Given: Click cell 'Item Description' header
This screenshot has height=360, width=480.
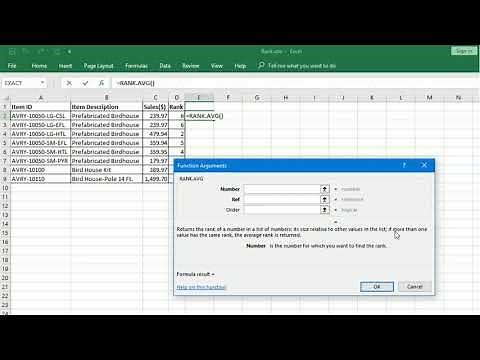Looking at the screenshot, I should pyautogui.click(x=106, y=107).
